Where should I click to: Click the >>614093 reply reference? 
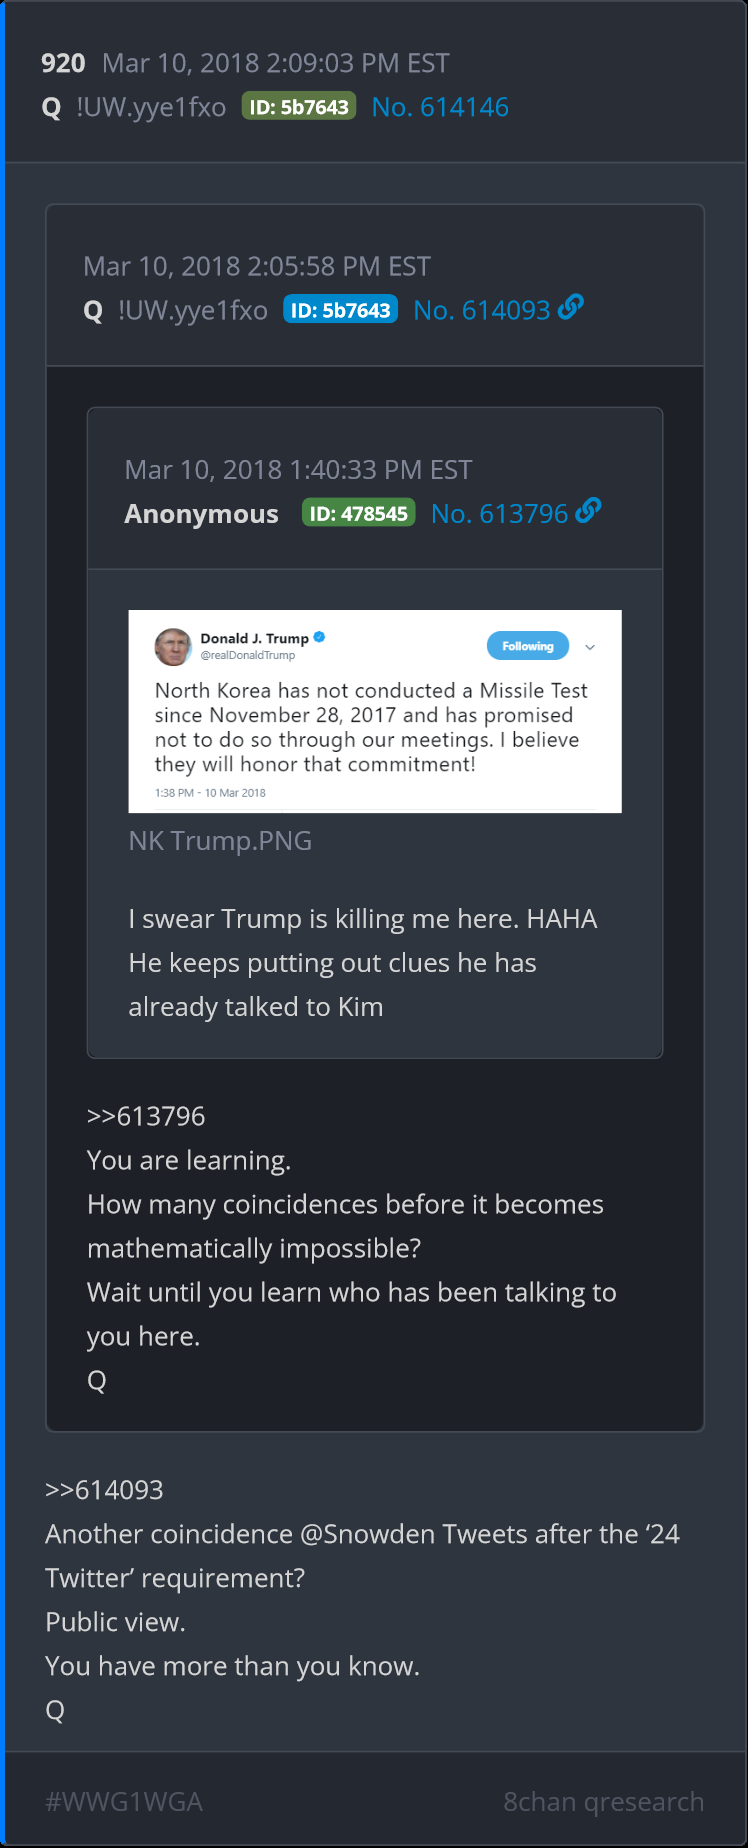click(x=104, y=1490)
